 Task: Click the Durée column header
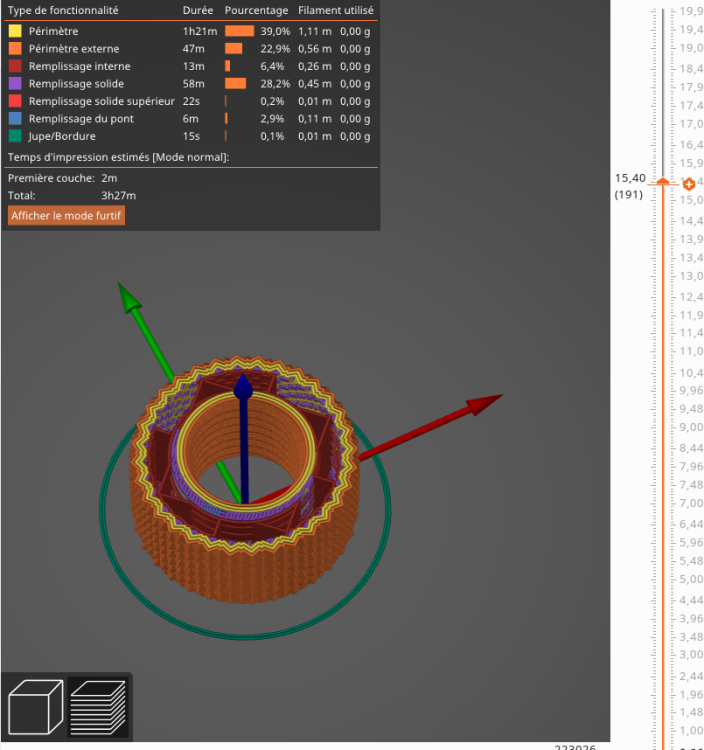click(198, 10)
